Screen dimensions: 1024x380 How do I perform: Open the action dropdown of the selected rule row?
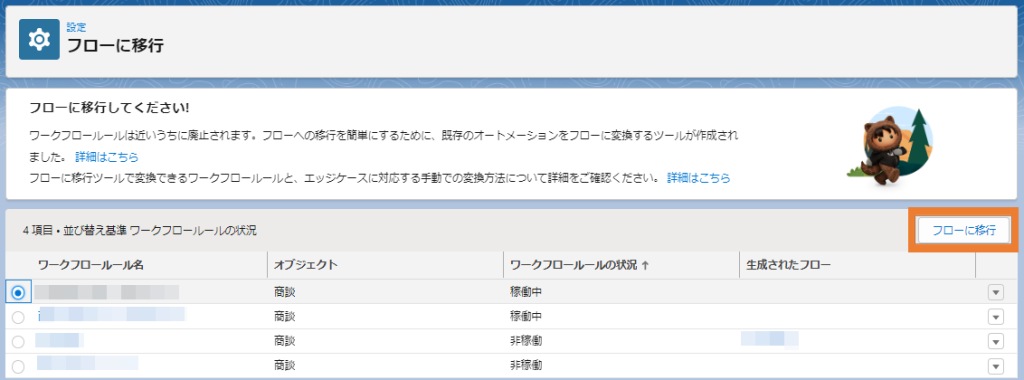point(995,293)
